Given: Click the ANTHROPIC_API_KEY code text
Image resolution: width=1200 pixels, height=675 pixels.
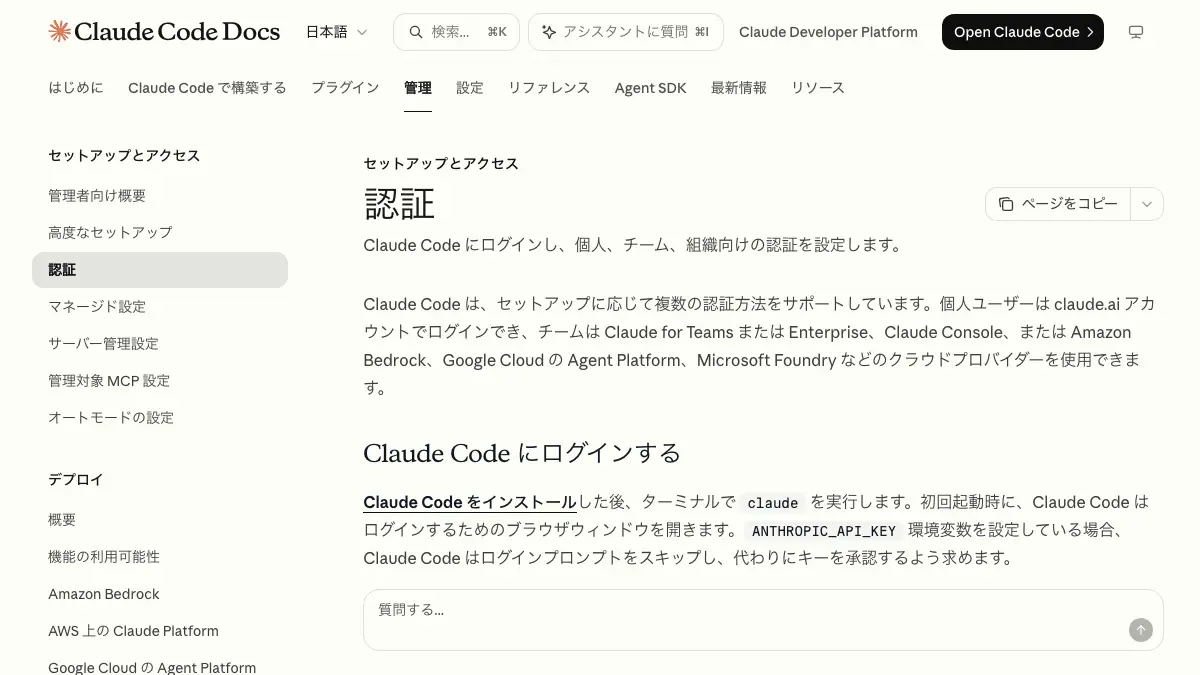Looking at the screenshot, I should click(x=824, y=531).
